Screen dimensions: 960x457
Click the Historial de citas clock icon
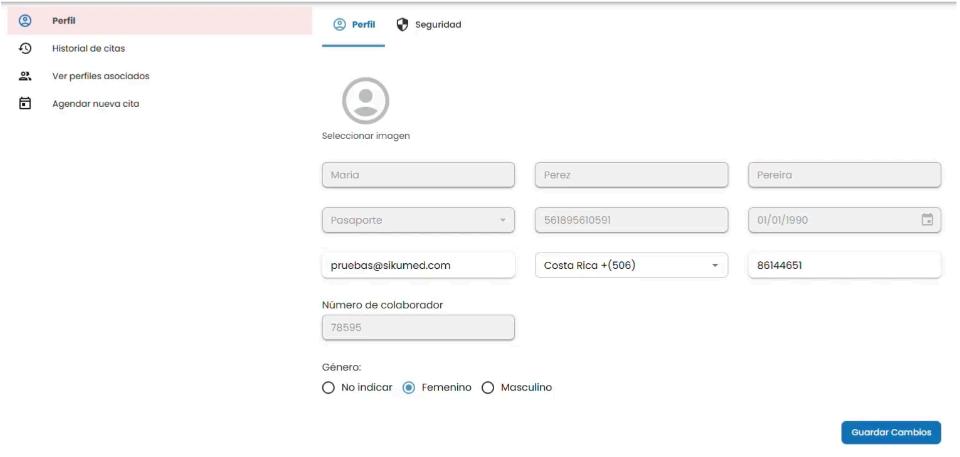point(24,48)
